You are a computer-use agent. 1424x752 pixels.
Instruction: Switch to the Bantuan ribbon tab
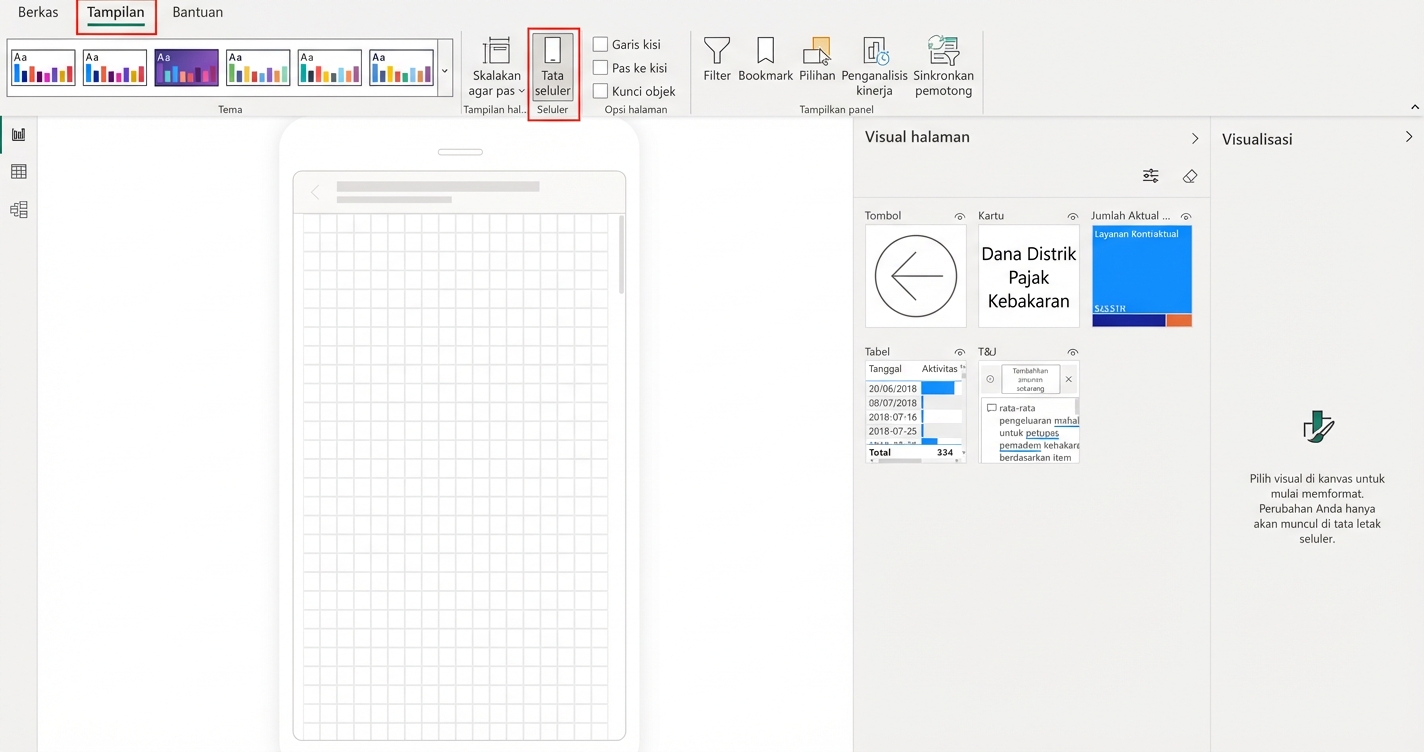[197, 12]
